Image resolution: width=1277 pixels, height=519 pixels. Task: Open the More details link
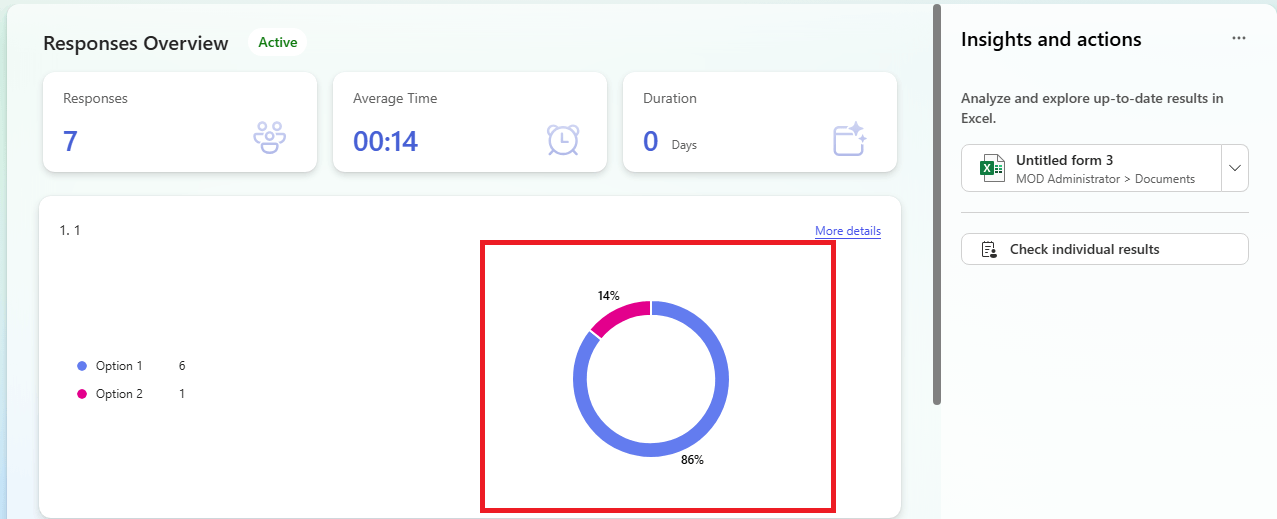click(x=848, y=231)
